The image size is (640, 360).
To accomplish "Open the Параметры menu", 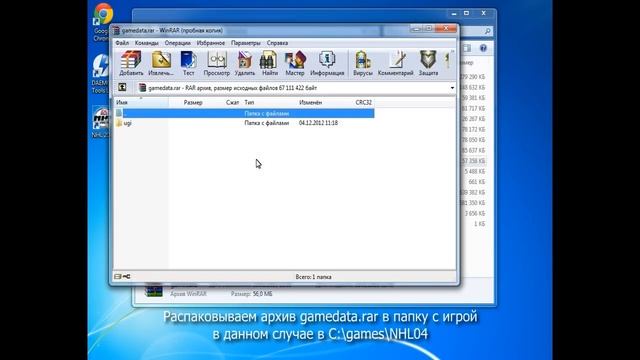I will [246, 43].
